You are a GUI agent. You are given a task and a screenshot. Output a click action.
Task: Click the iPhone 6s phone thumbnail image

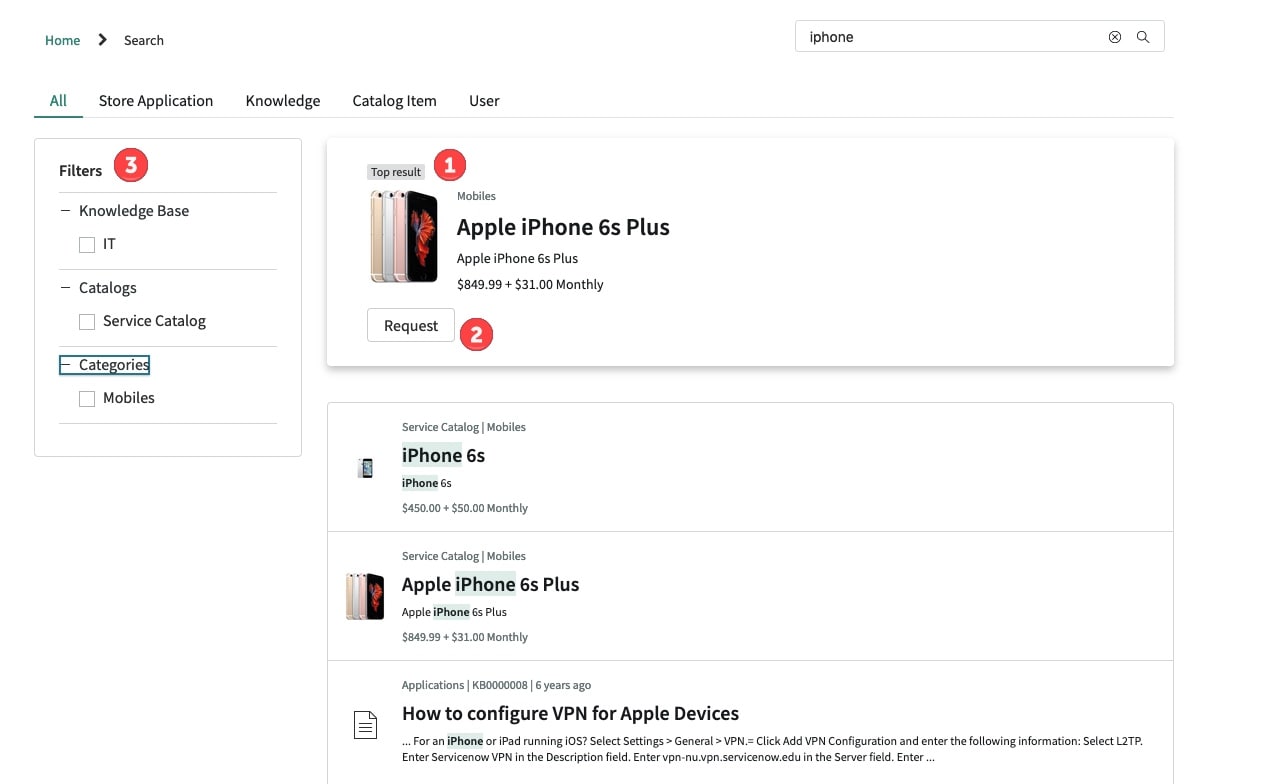tap(365, 467)
